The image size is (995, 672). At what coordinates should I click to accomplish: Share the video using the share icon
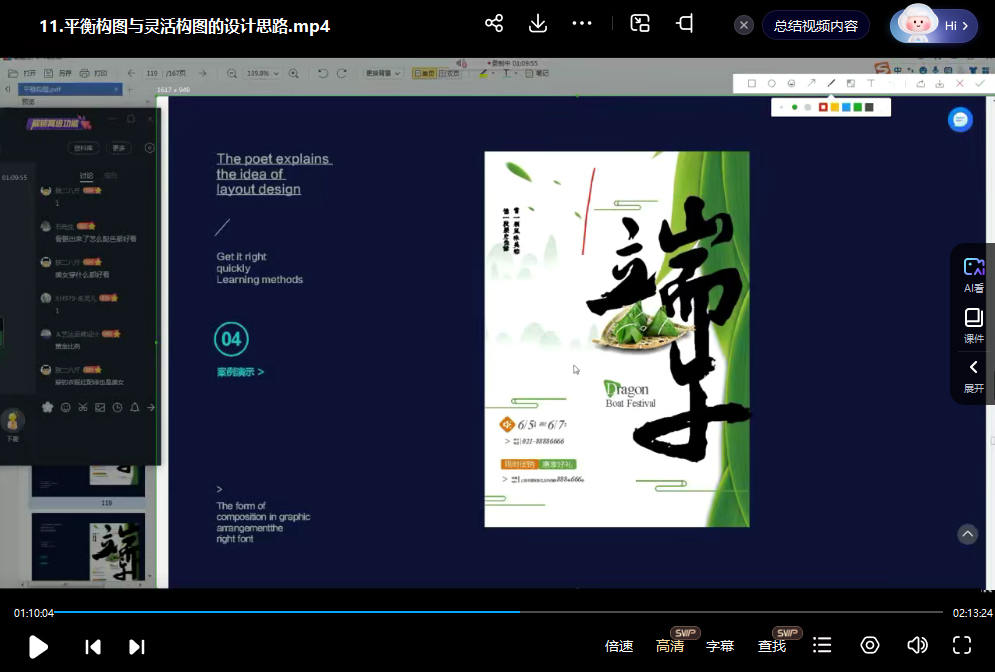(x=493, y=24)
